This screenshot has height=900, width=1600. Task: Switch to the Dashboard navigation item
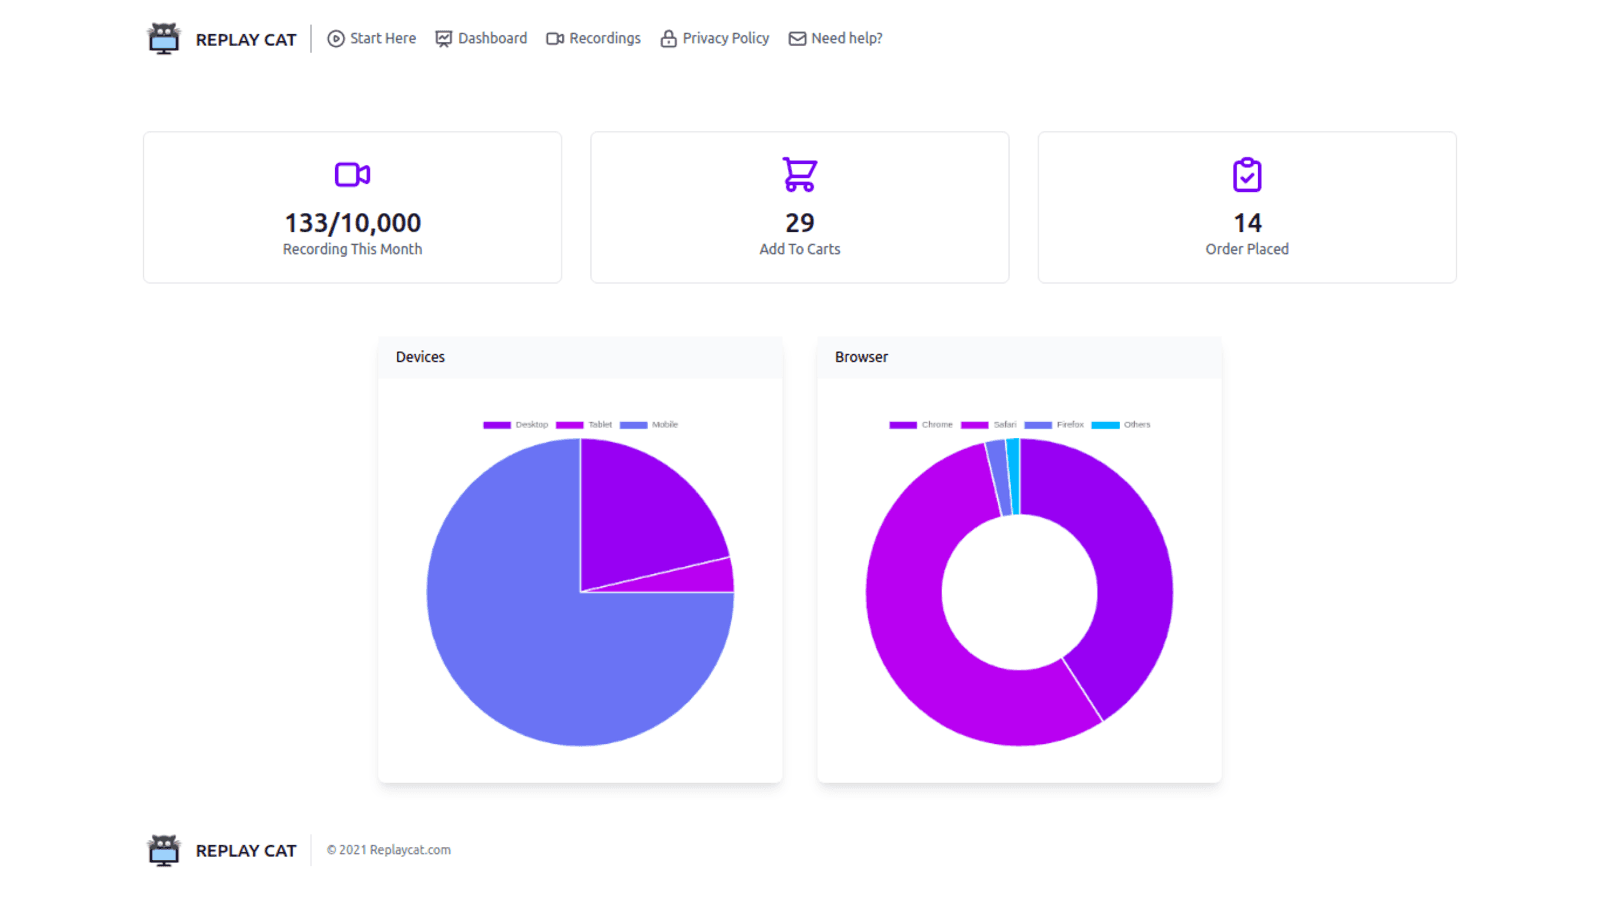[492, 38]
